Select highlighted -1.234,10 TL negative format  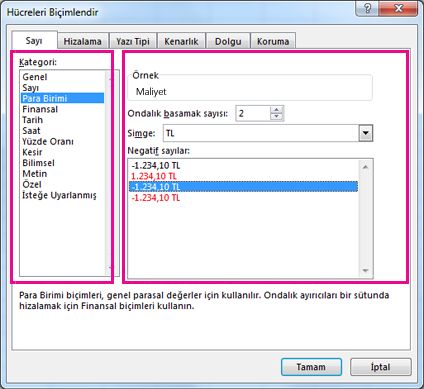coord(243,187)
